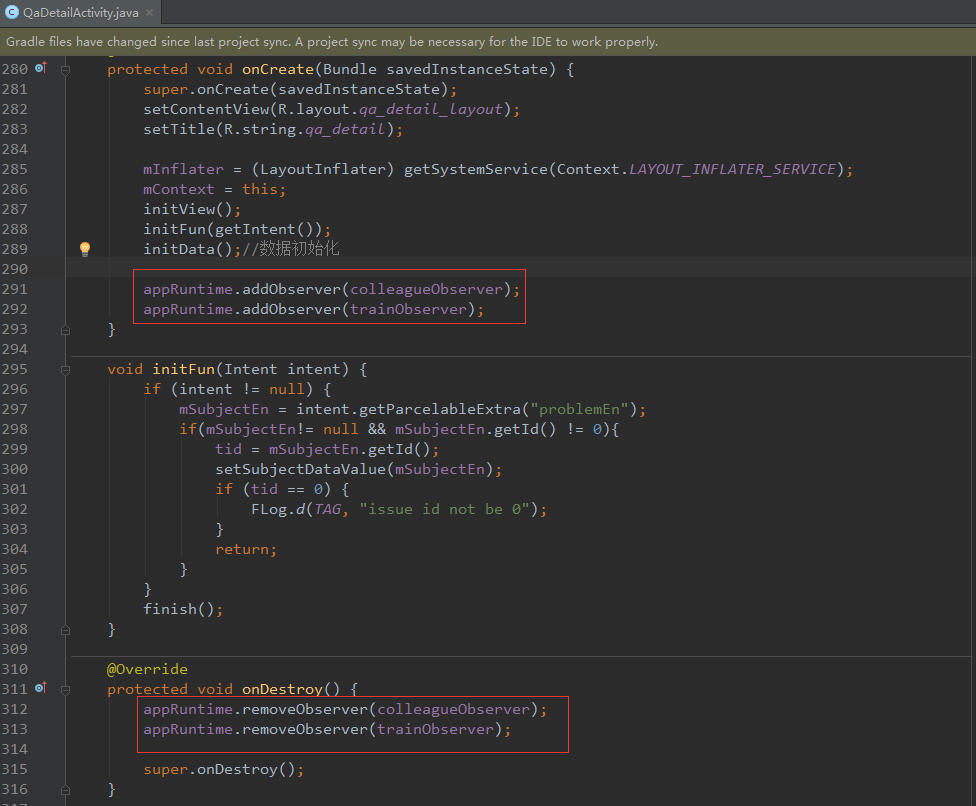Collapse the onCreate method fold marker
The height and width of the screenshot is (806, 976).
click(66, 69)
